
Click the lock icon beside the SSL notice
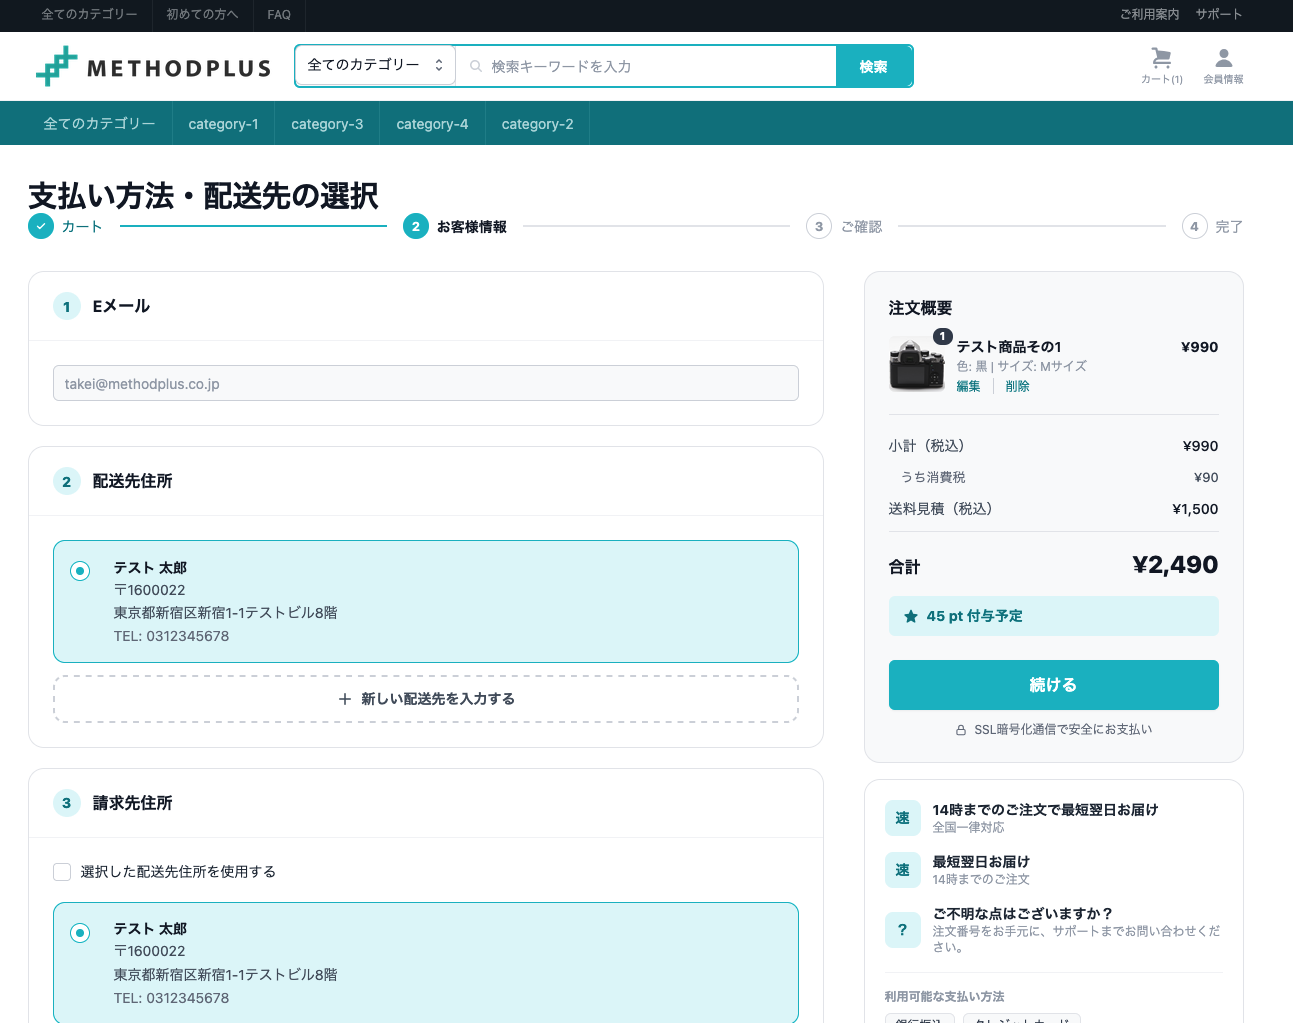point(961,730)
